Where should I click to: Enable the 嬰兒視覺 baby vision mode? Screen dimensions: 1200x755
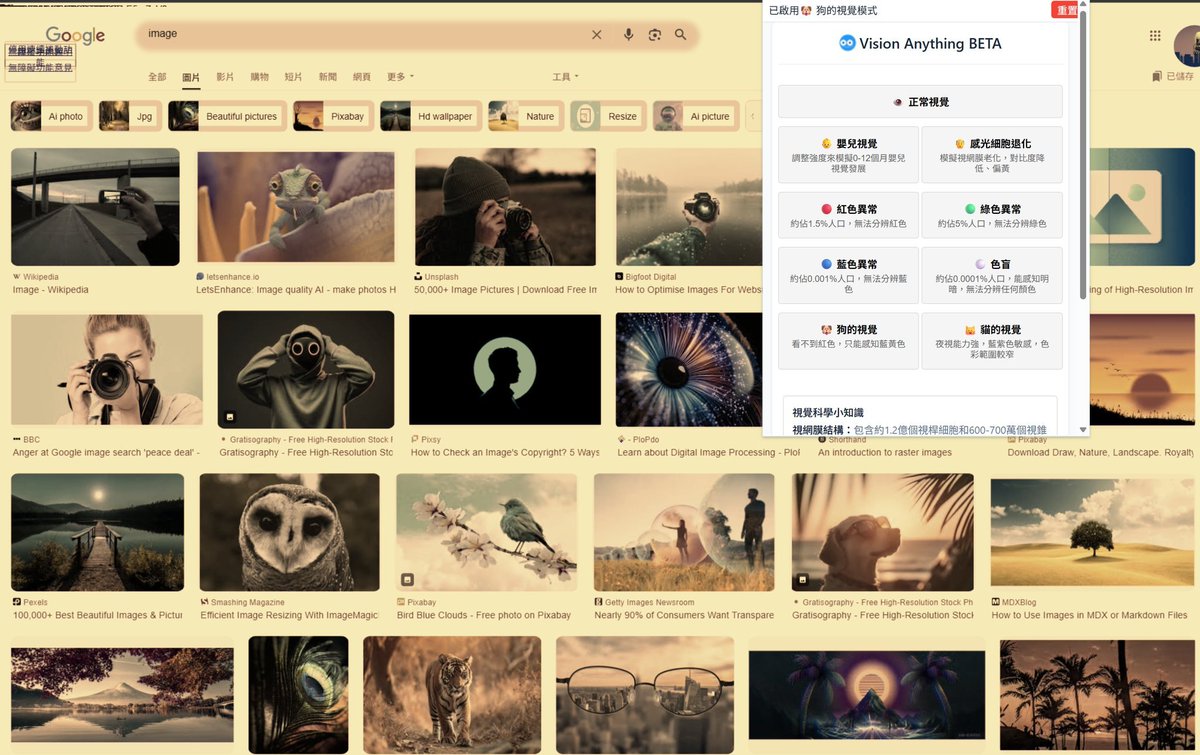848,154
